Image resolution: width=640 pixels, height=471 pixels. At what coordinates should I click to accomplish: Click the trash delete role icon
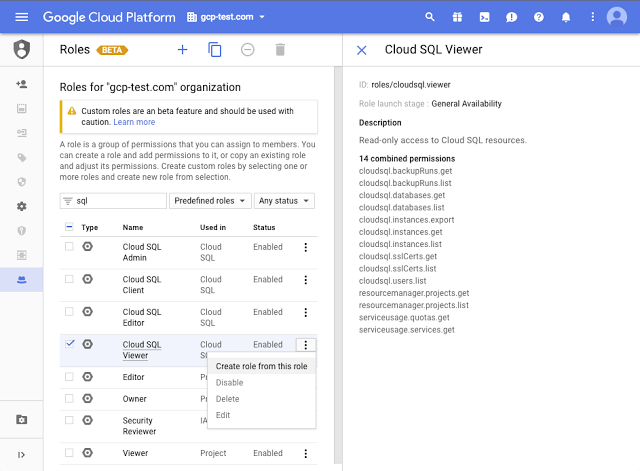pyautogui.click(x=280, y=50)
